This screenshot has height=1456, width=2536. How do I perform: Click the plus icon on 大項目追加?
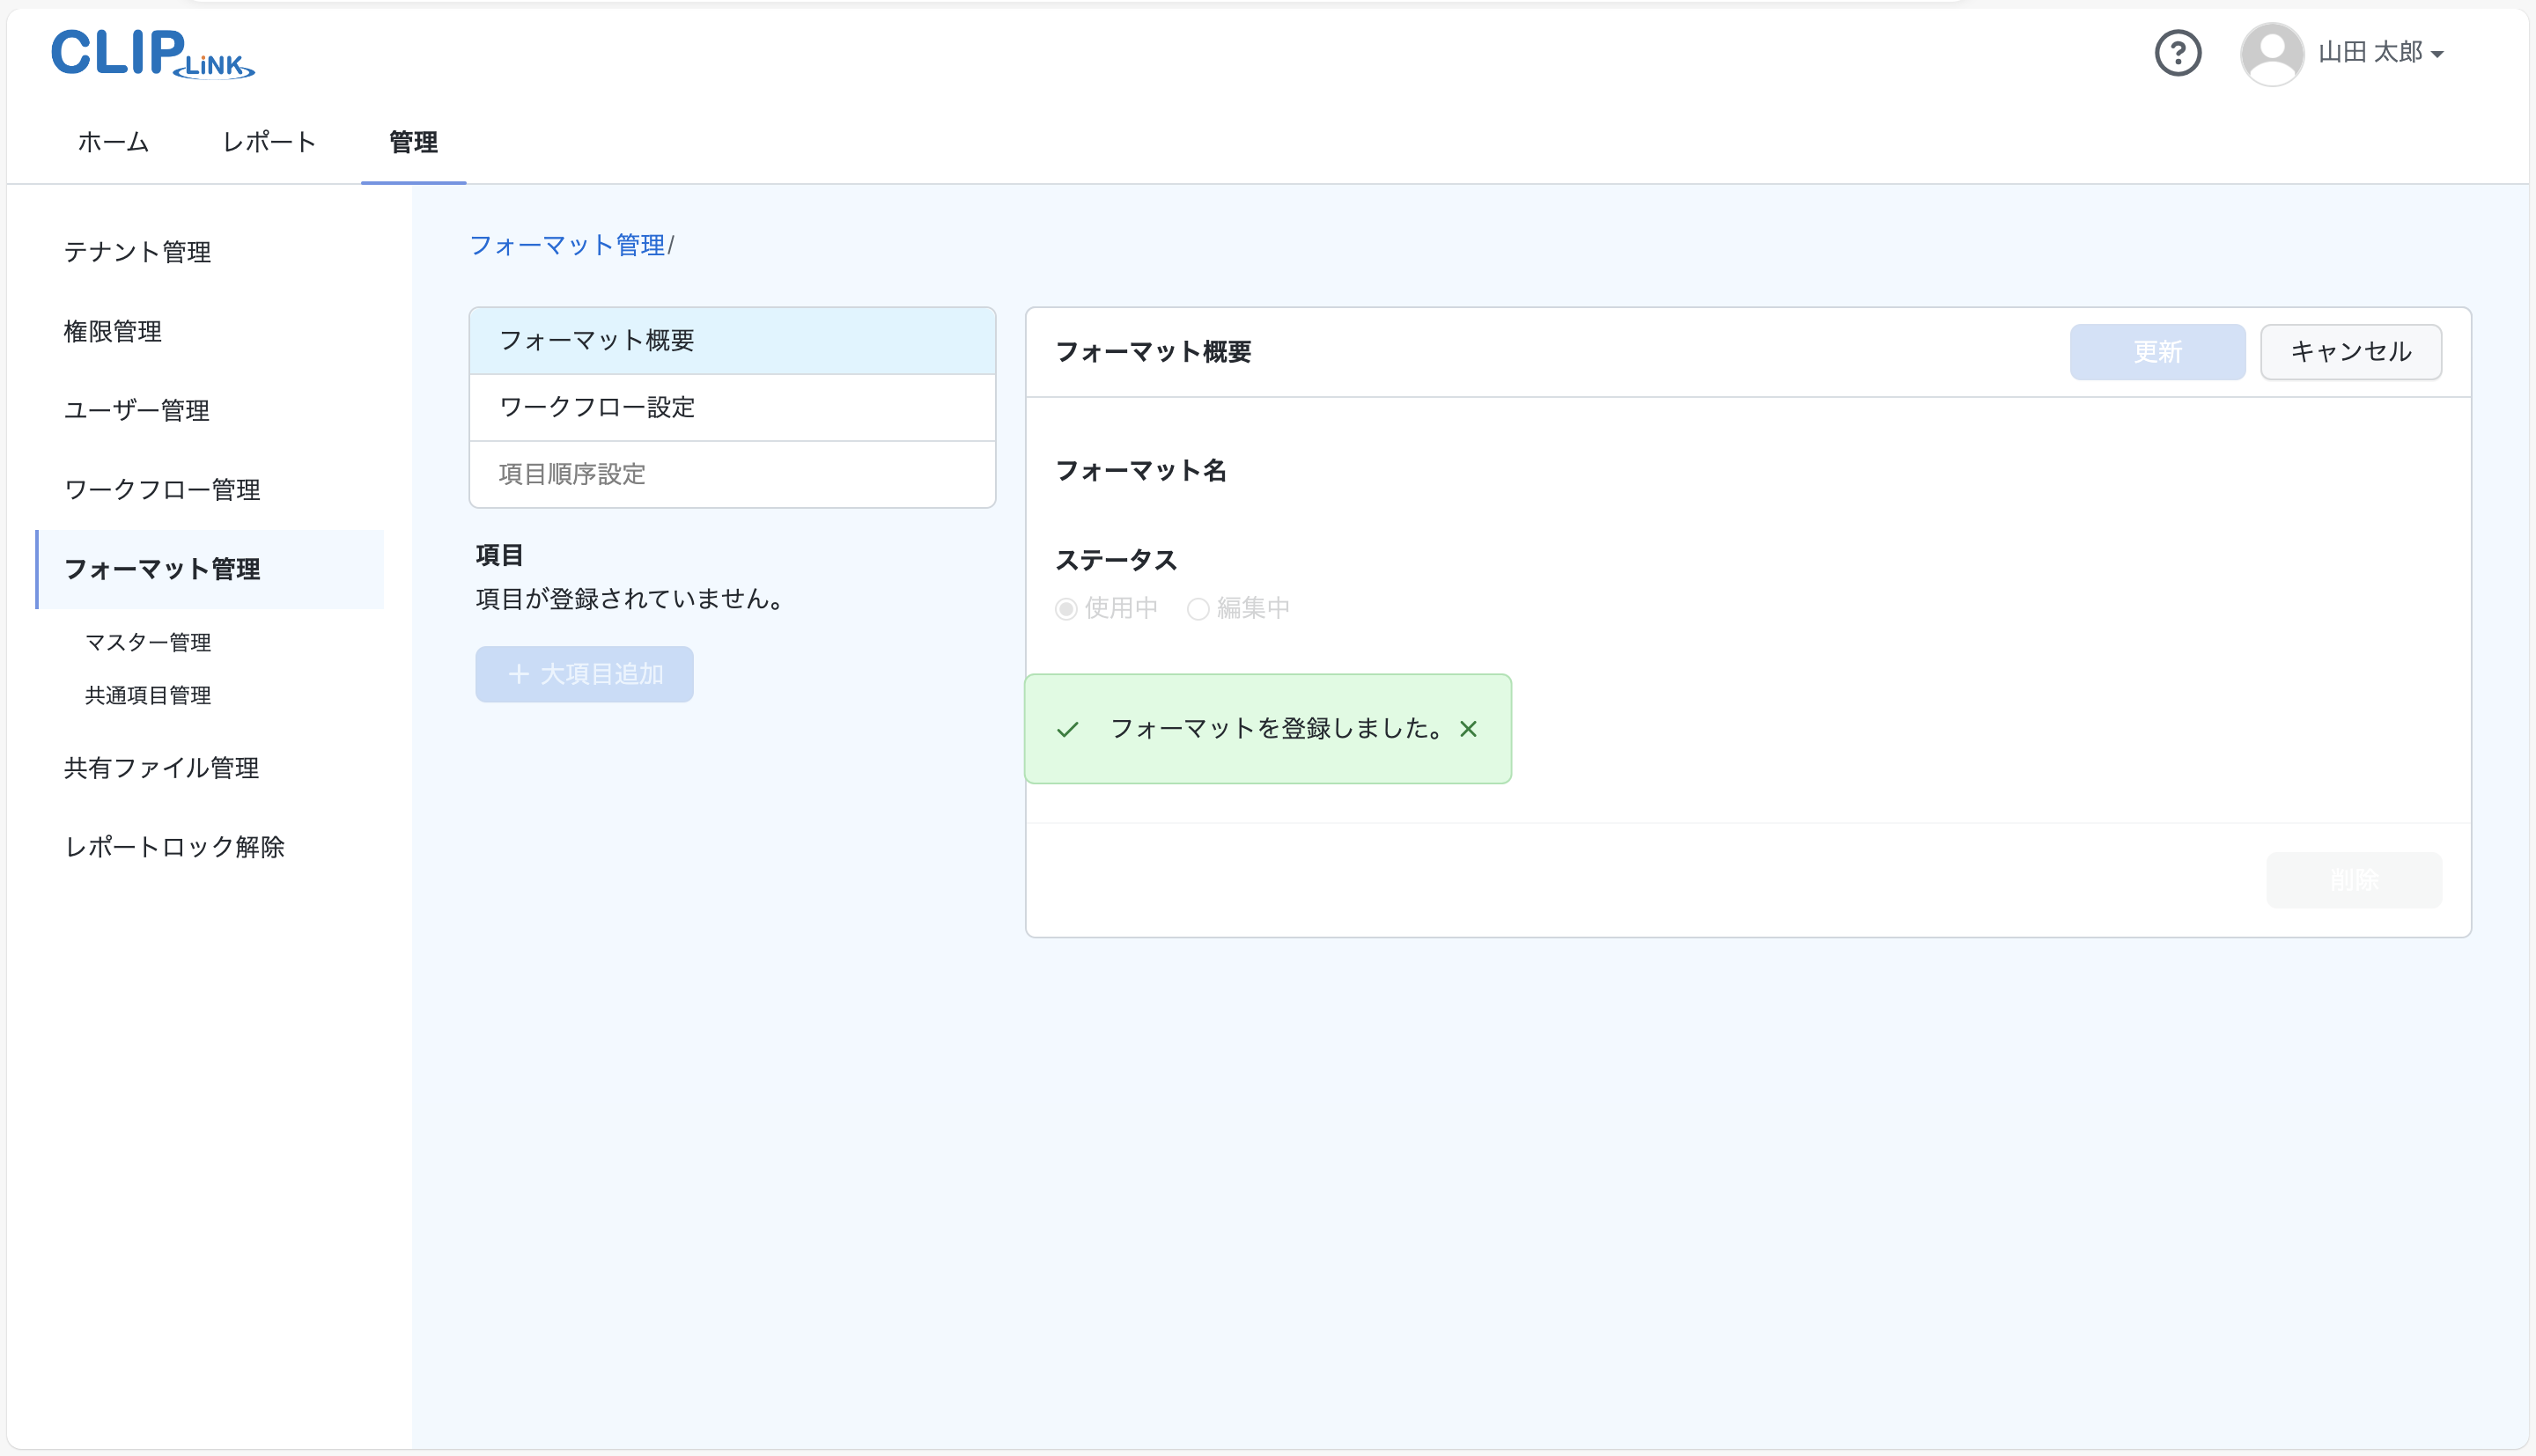coord(518,674)
